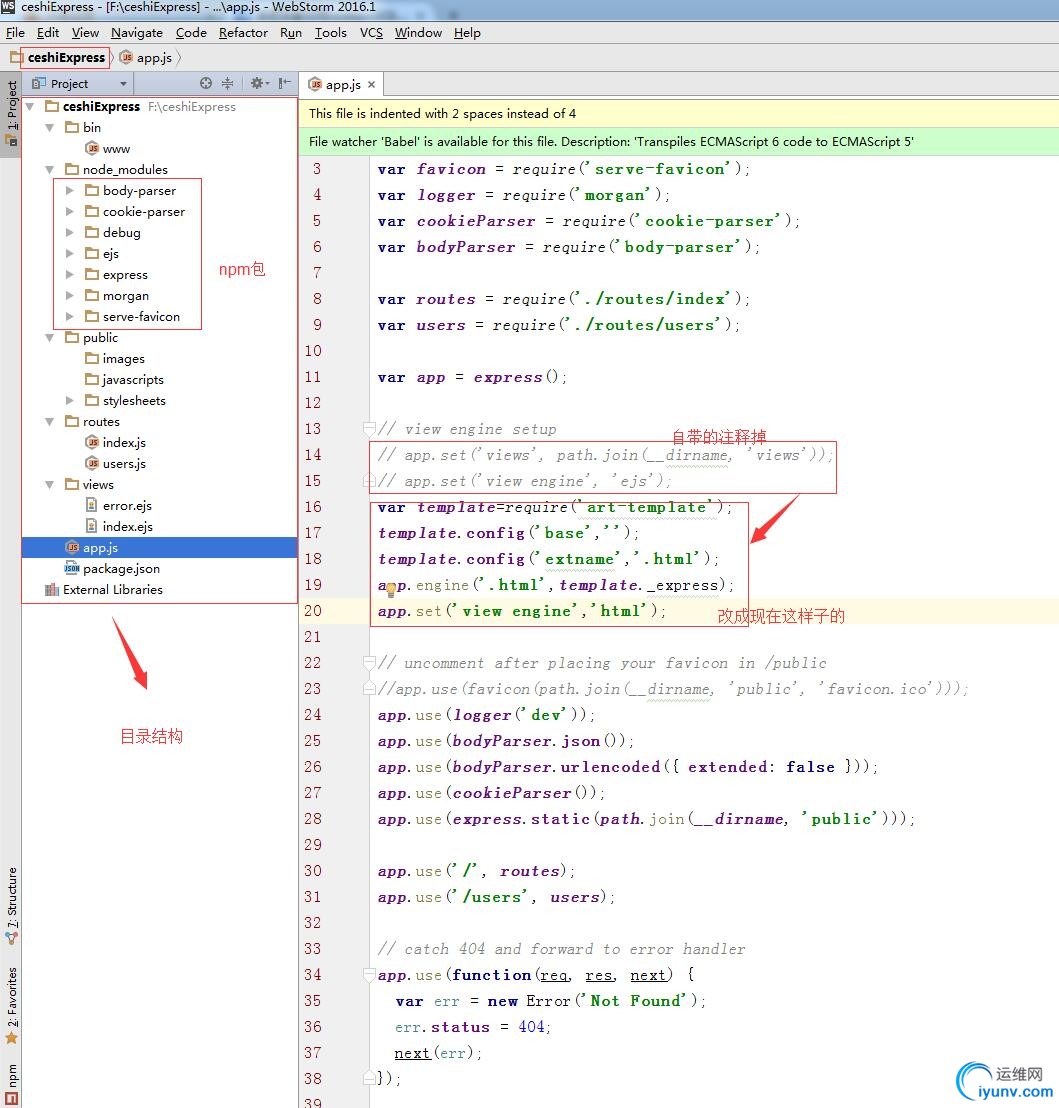Collapse the node_modules folder
Viewport: 1059px width, 1108px height.
coord(49,170)
